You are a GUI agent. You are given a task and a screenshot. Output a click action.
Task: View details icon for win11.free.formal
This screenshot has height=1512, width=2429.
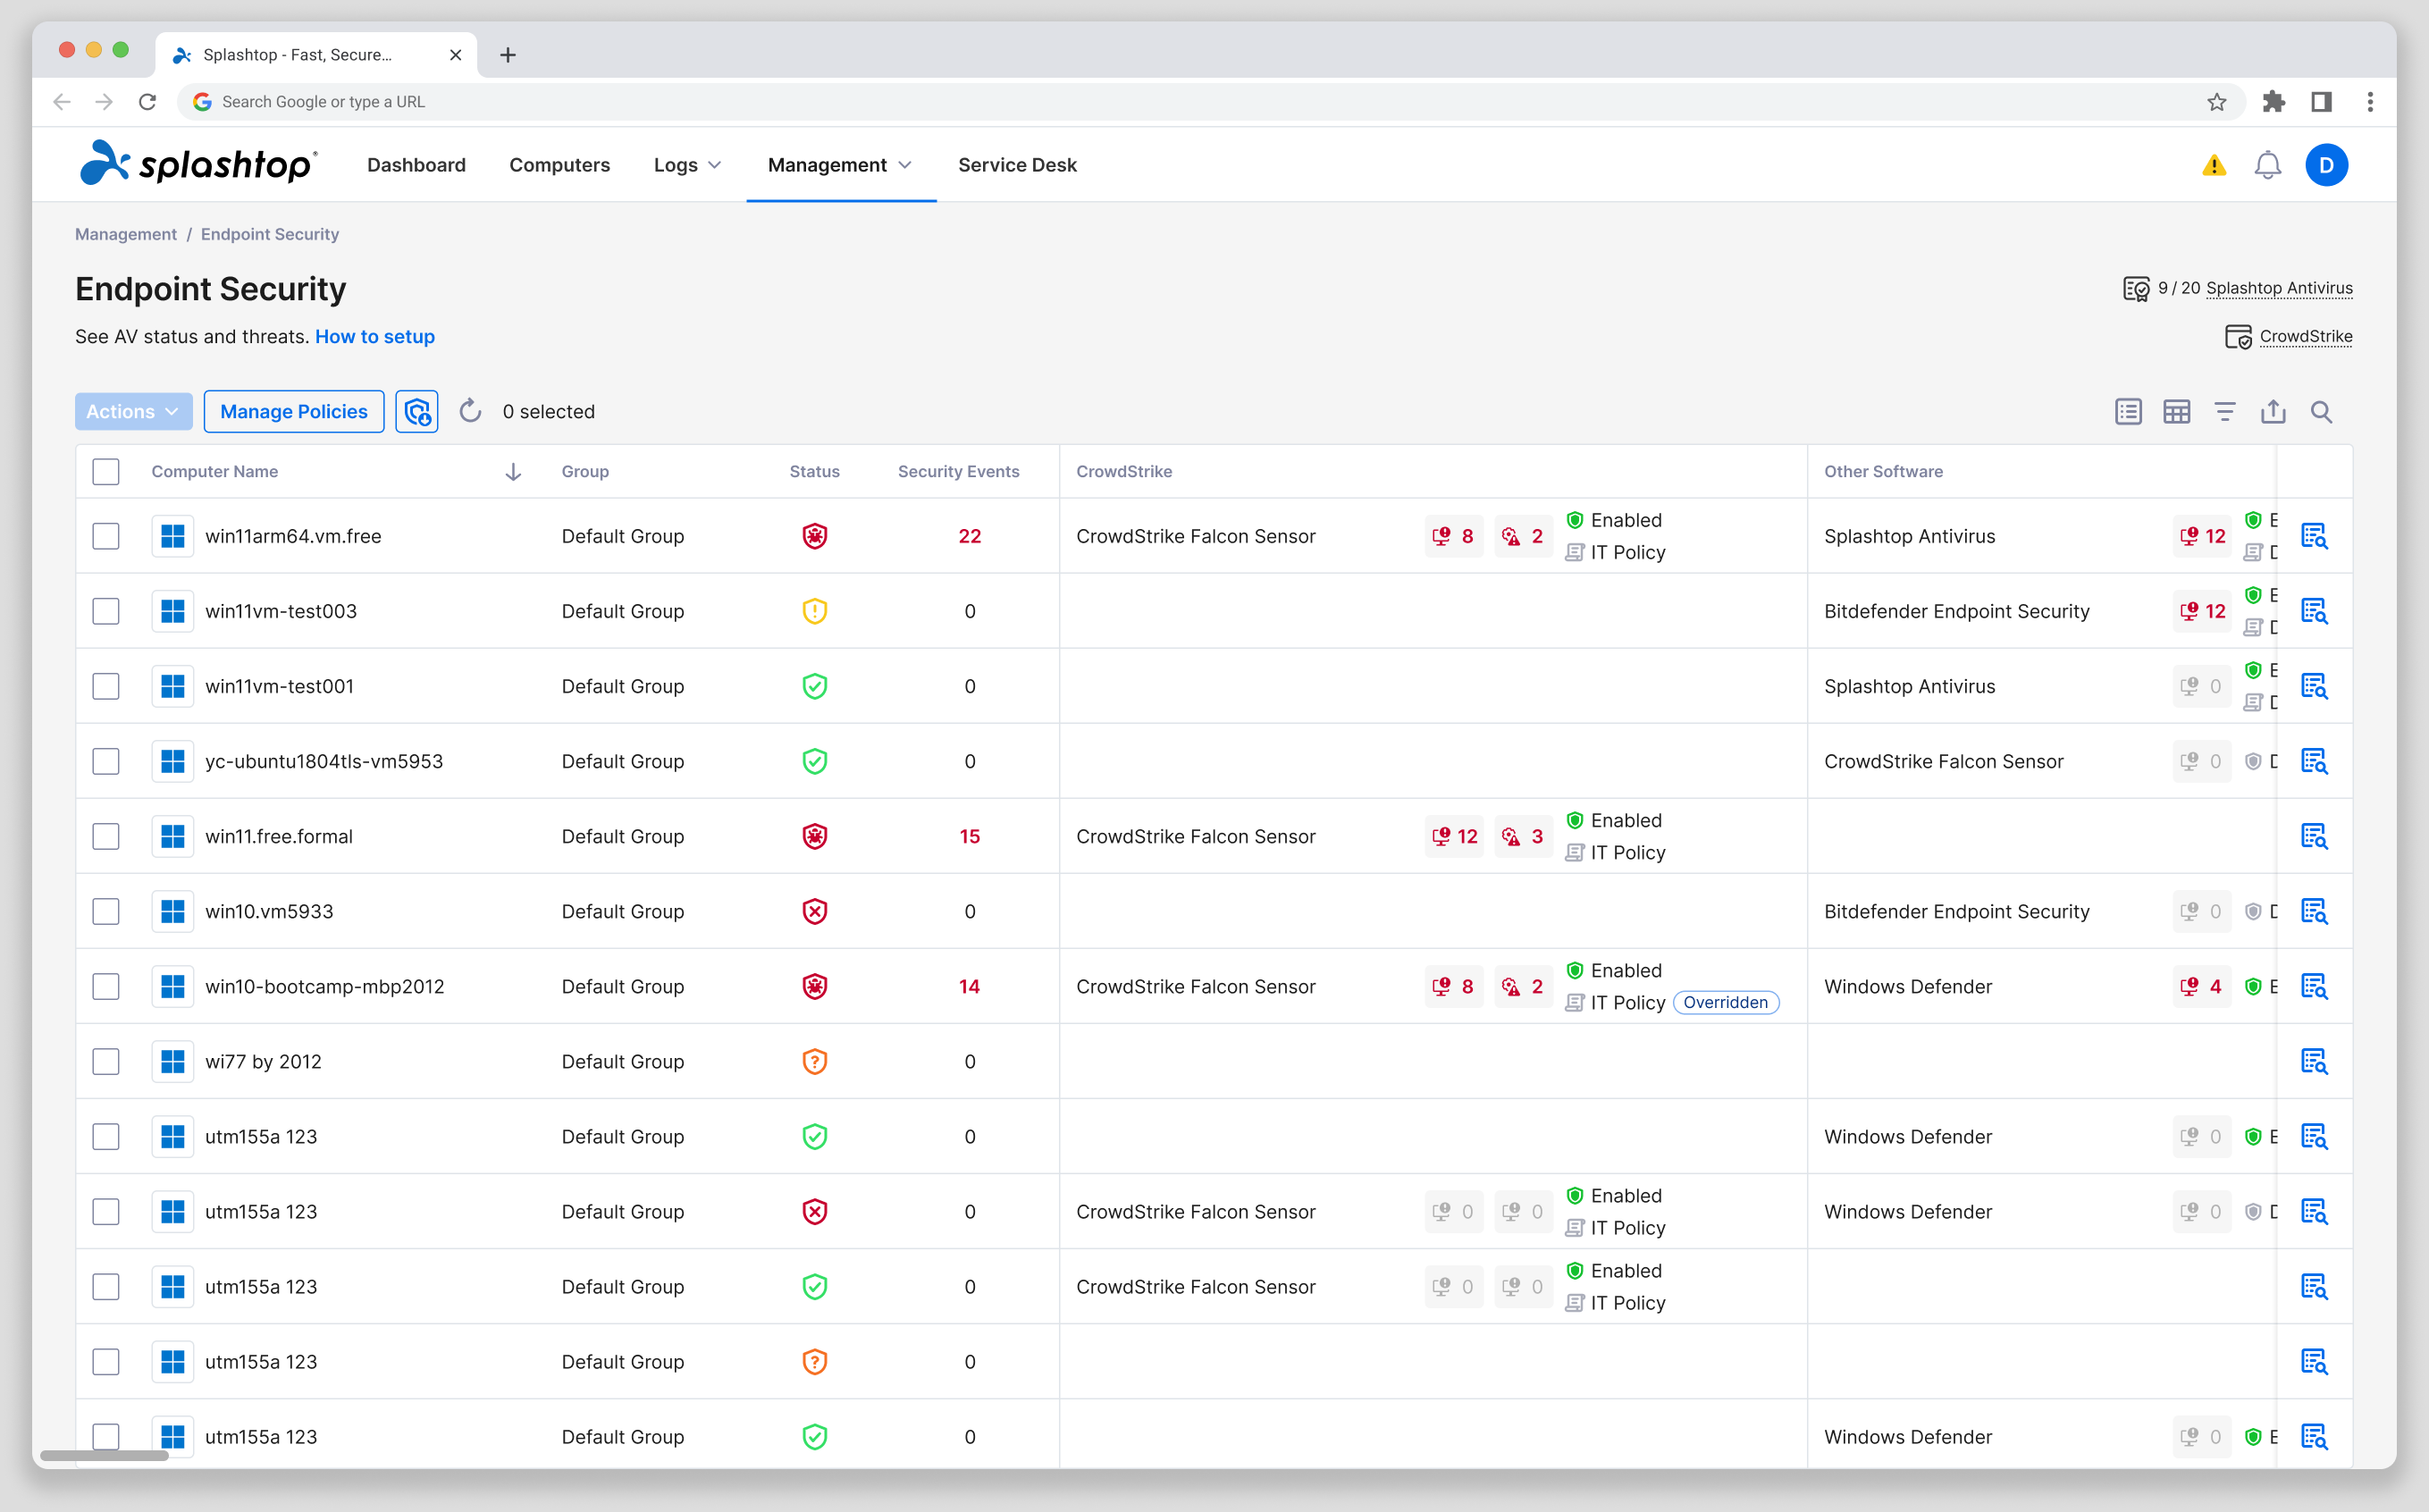tap(2314, 836)
